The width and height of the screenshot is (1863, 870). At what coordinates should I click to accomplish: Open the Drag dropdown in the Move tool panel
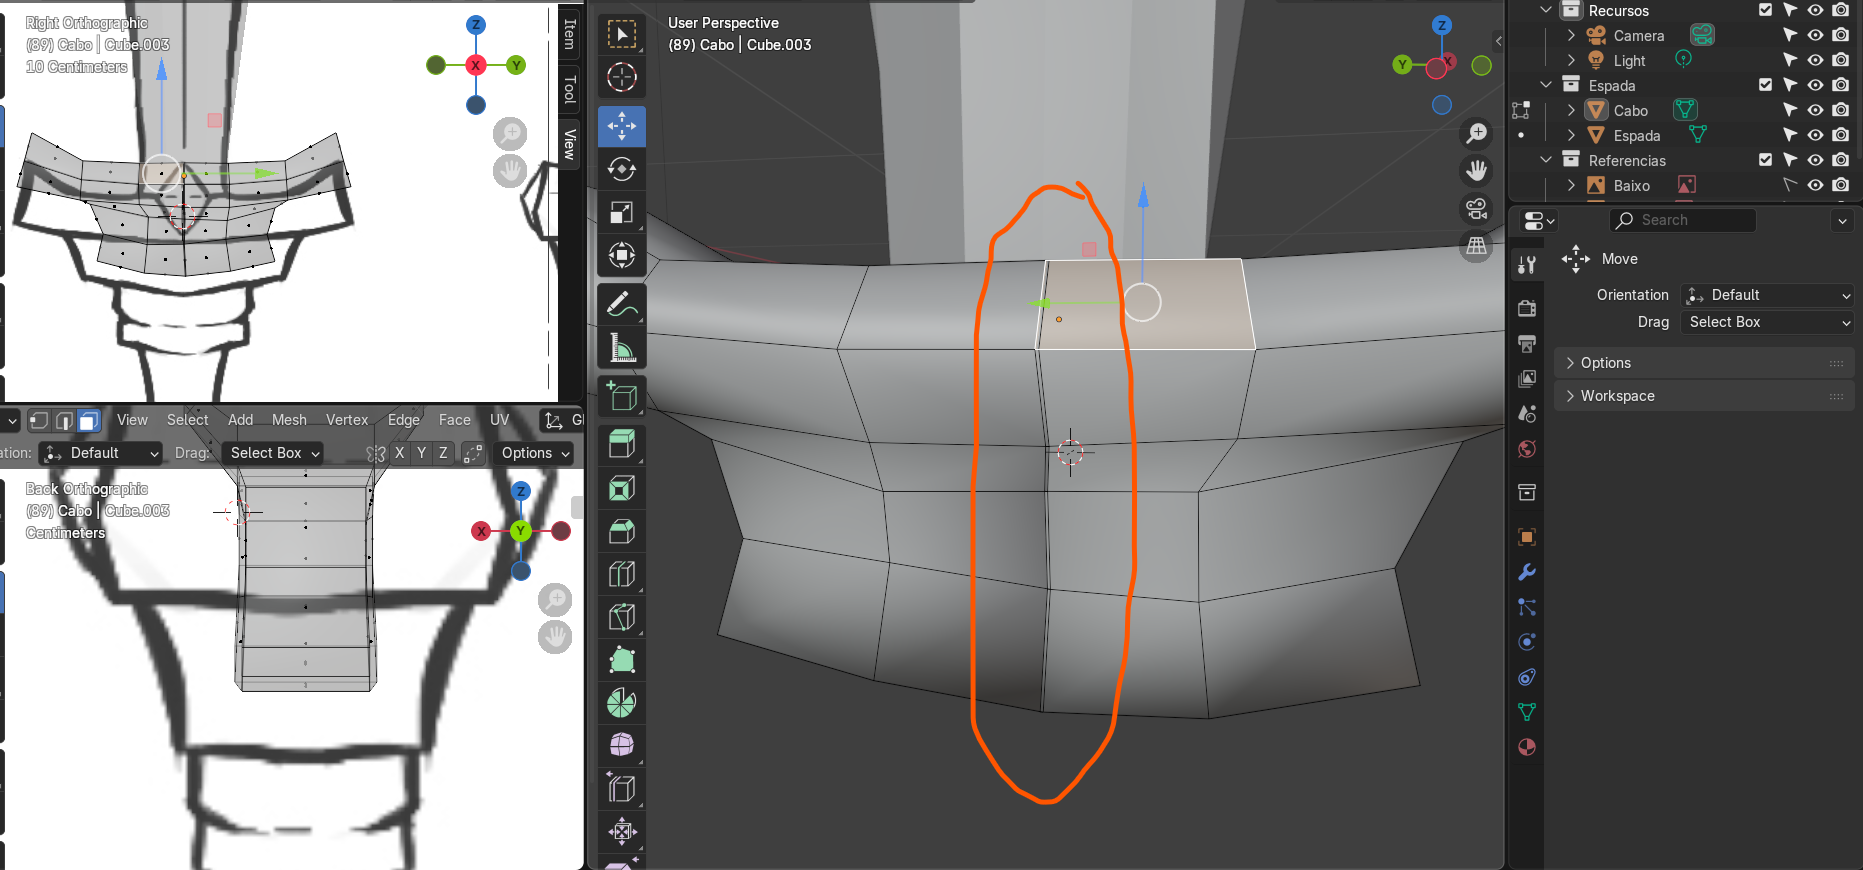click(x=1767, y=322)
